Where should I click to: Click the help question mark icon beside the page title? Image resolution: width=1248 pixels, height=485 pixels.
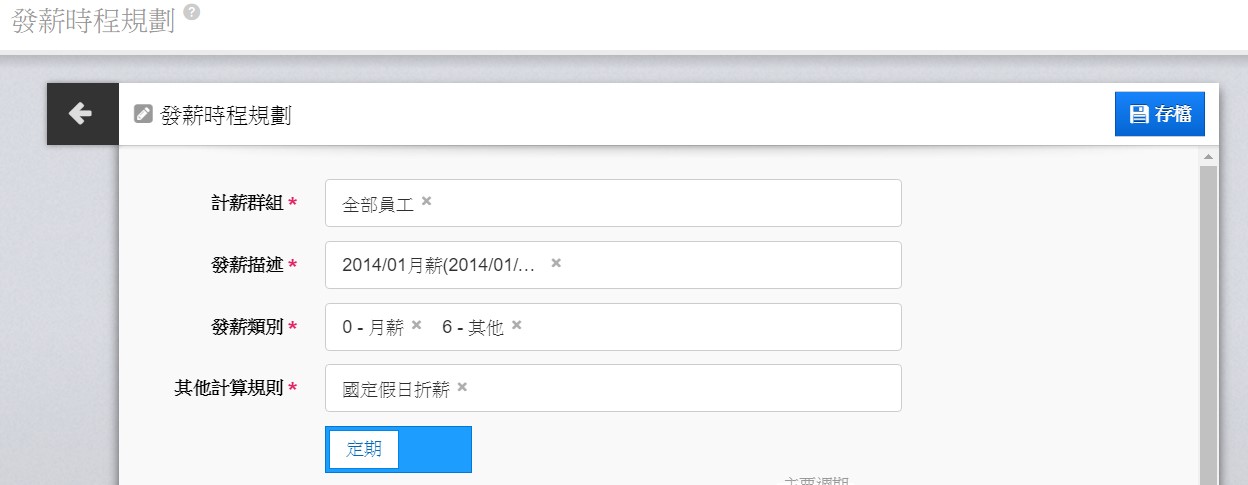pyautogui.click(x=192, y=12)
